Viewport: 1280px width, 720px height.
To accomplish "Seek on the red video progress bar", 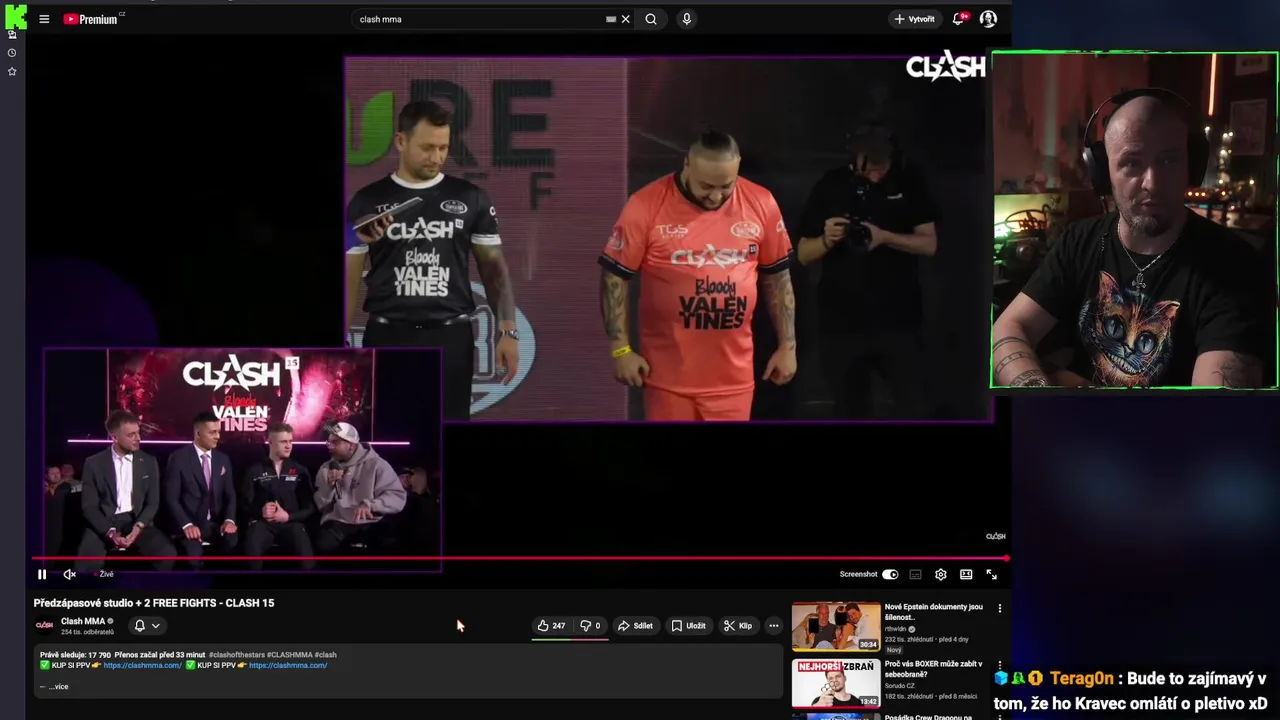I will [520, 559].
